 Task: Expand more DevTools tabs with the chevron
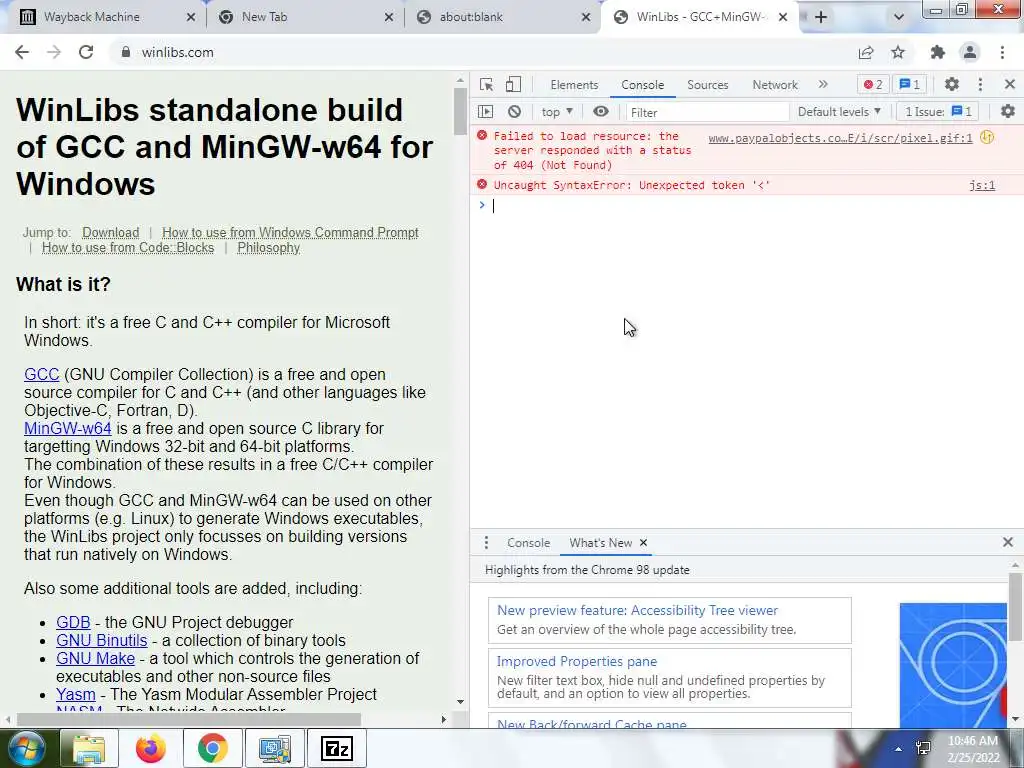tap(823, 84)
